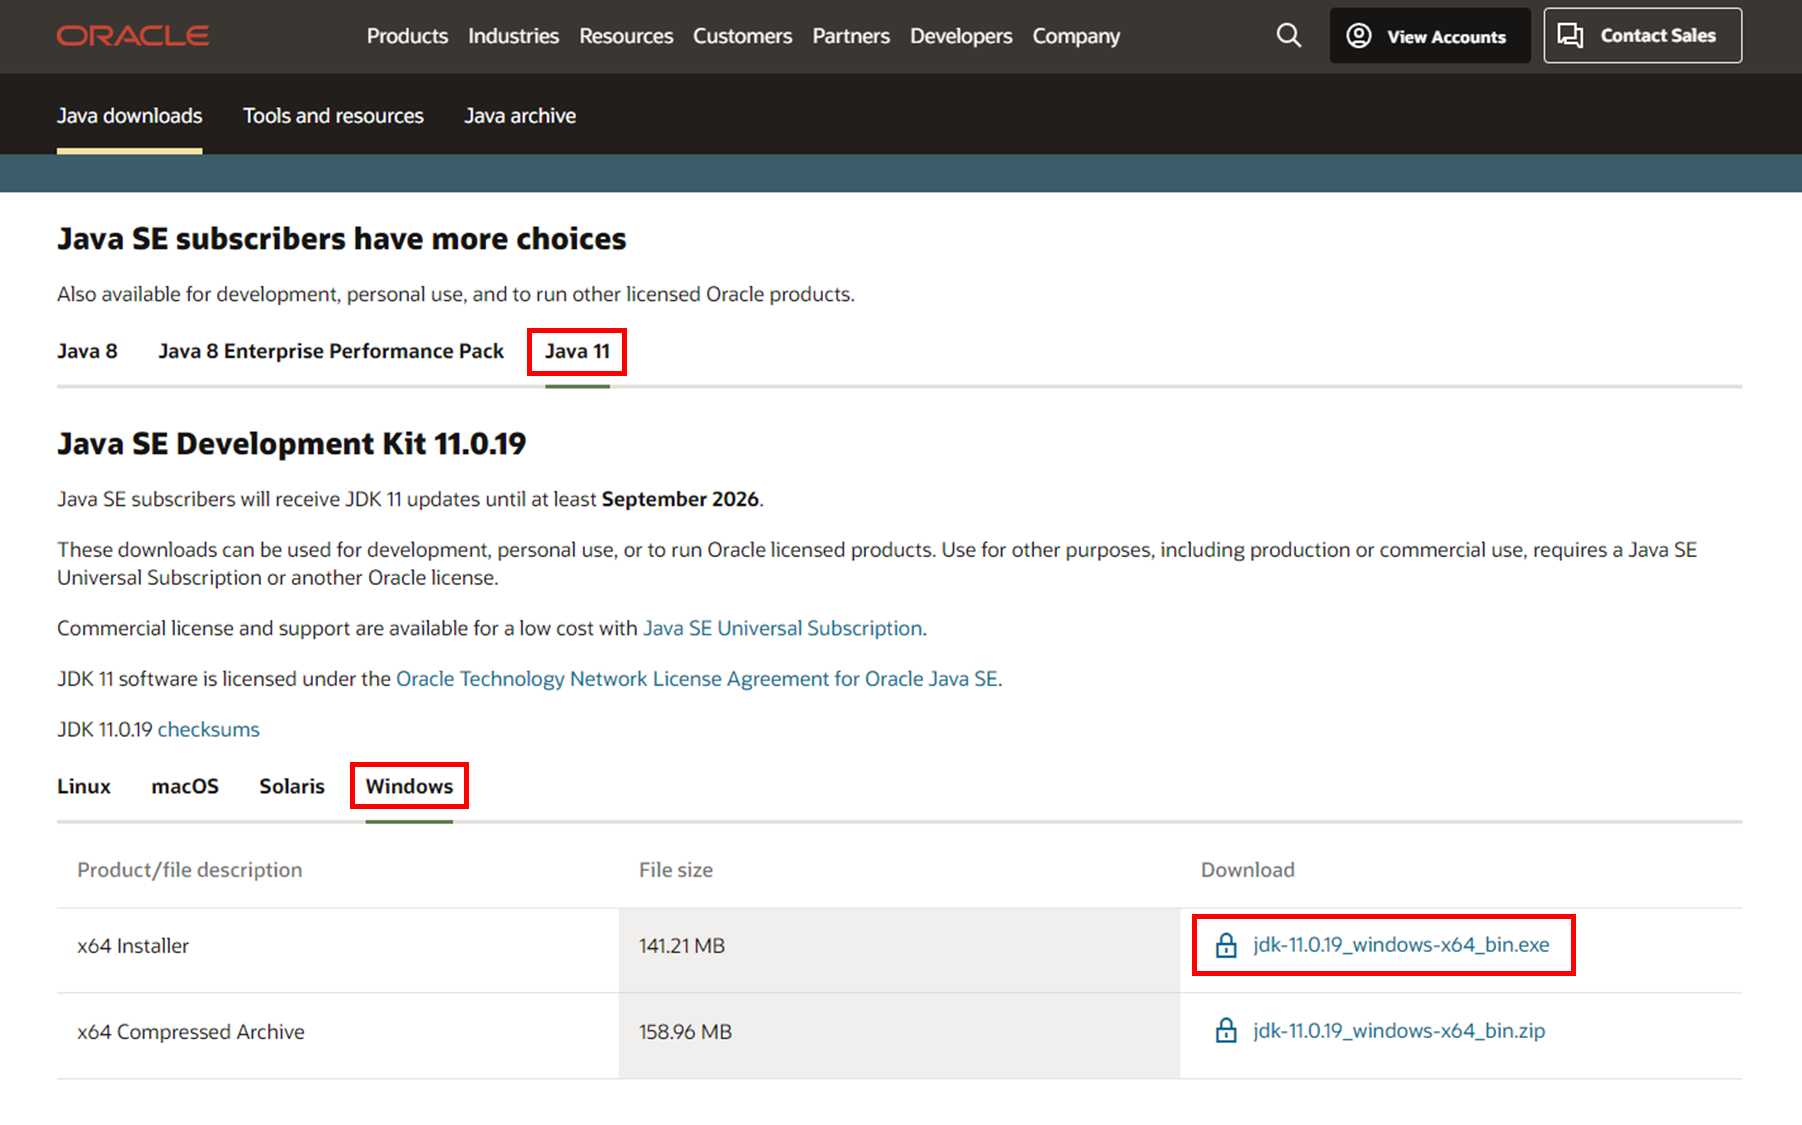Open the Developers menu
The width and height of the screenshot is (1802, 1125).
tap(961, 36)
